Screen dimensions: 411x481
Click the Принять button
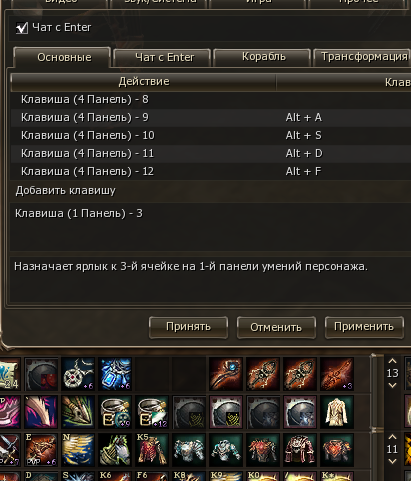coord(188,327)
